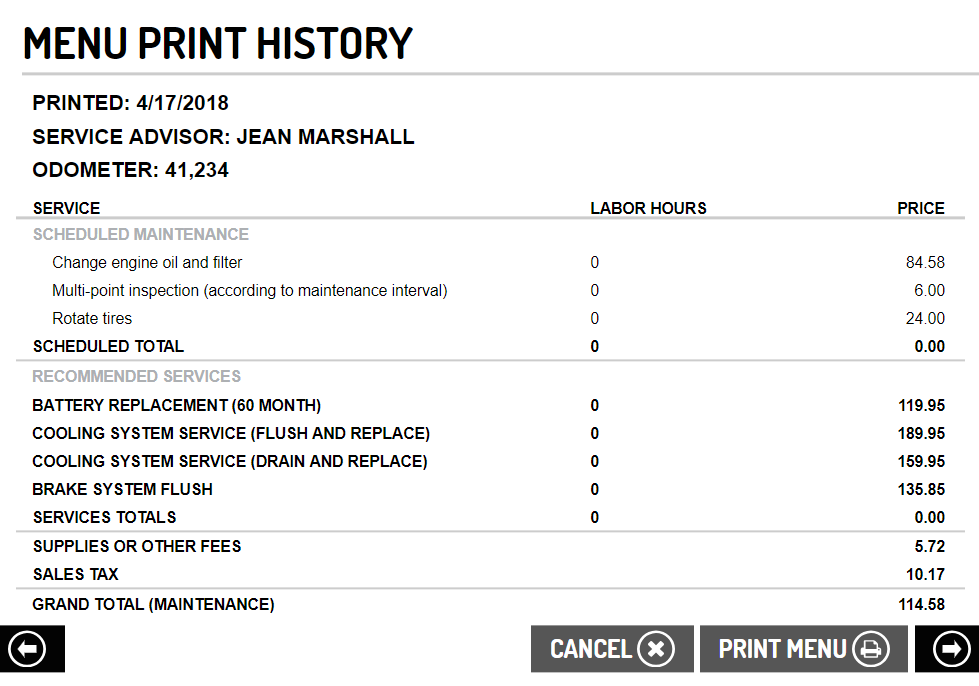Image resolution: width=979 pixels, height=686 pixels.
Task: Click the Price column header
Action: coord(920,209)
